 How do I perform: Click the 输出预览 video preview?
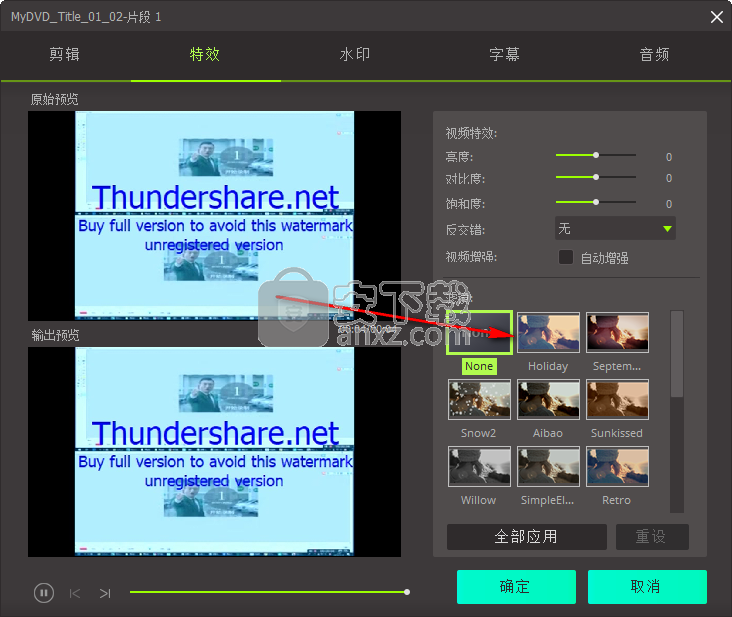point(214,452)
